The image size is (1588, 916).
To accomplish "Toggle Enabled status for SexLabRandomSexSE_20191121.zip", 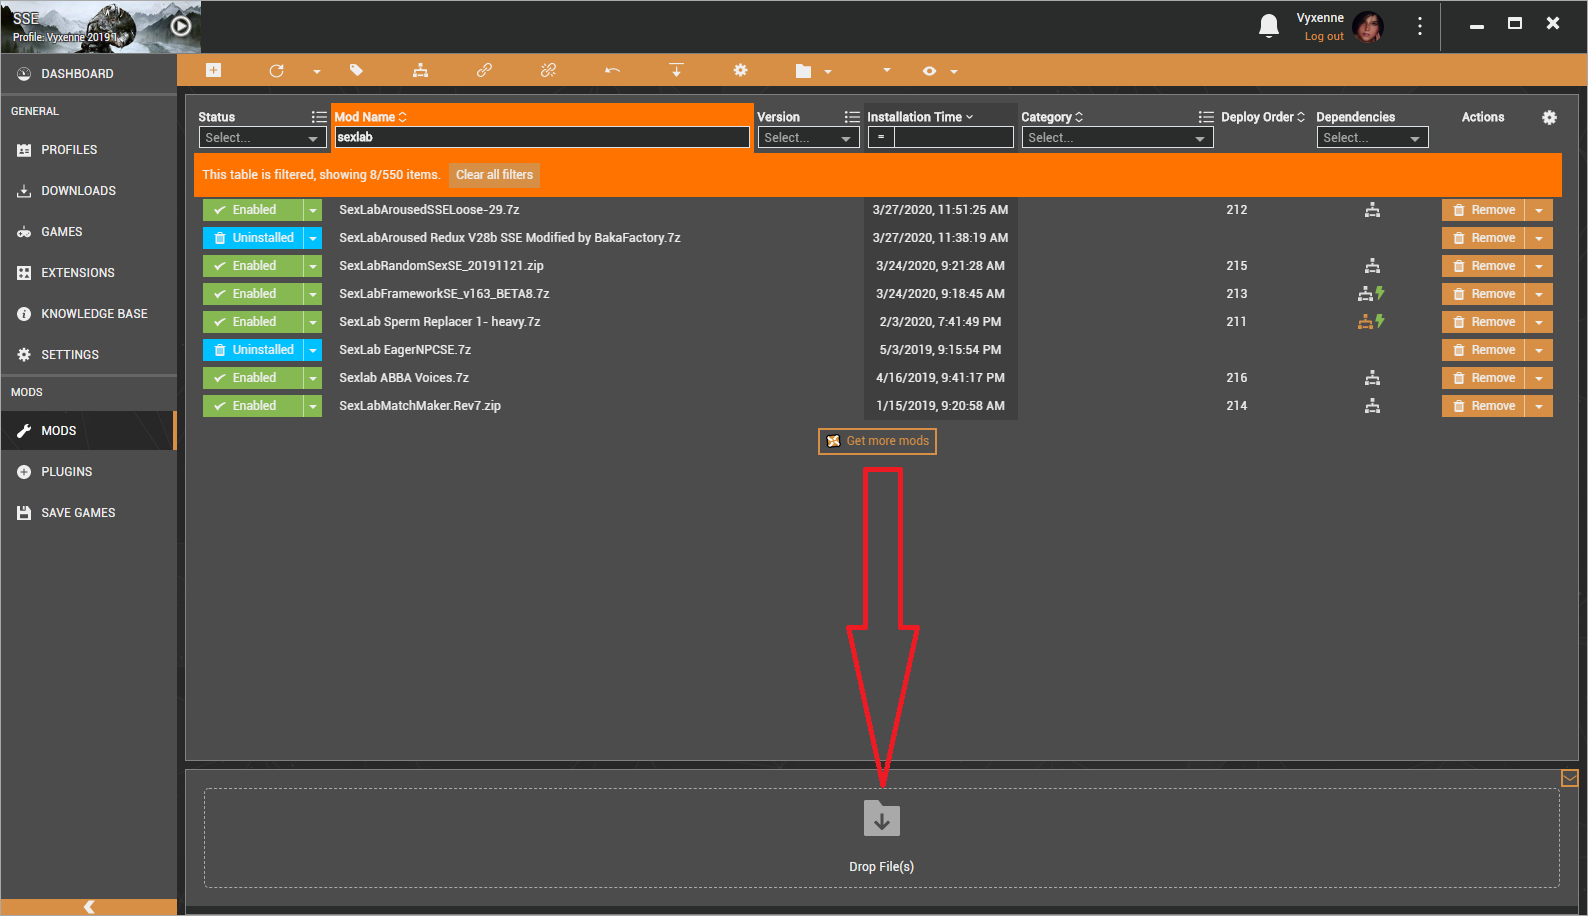I will (x=253, y=266).
